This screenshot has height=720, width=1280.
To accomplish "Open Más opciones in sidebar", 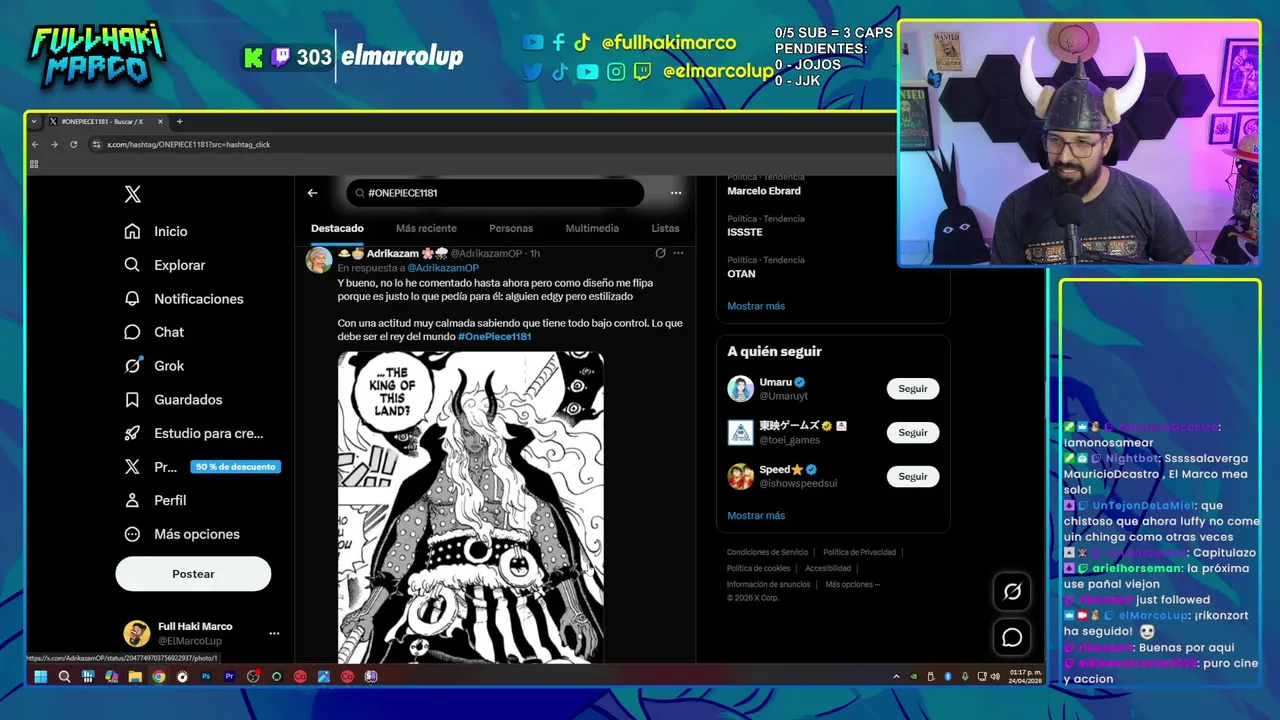I will [x=182, y=534].
